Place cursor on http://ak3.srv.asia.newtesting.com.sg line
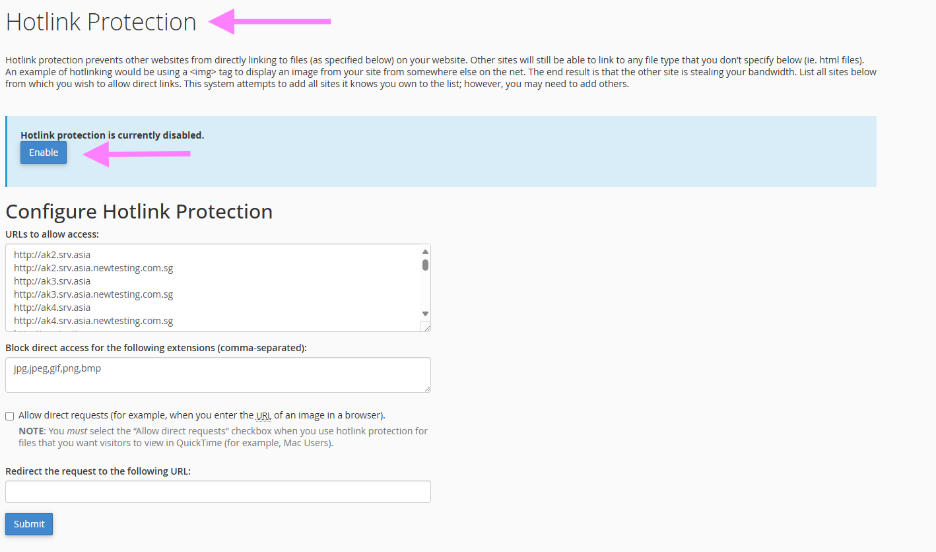Image resolution: width=936 pixels, height=552 pixels. [x=93, y=295]
